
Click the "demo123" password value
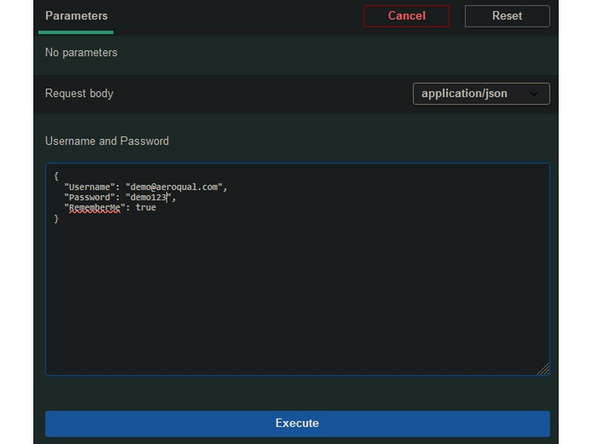(149, 197)
